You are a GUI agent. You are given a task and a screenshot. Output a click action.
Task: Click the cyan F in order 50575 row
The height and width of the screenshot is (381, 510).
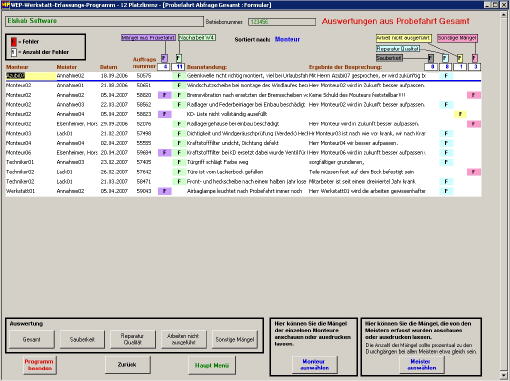[446, 76]
